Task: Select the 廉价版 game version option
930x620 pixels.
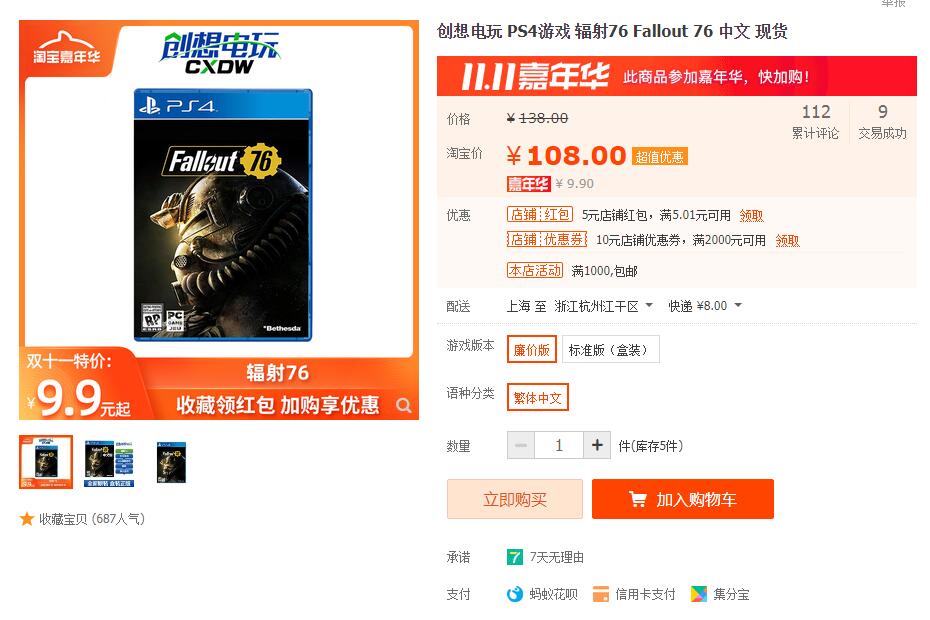Action: [531, 349]
